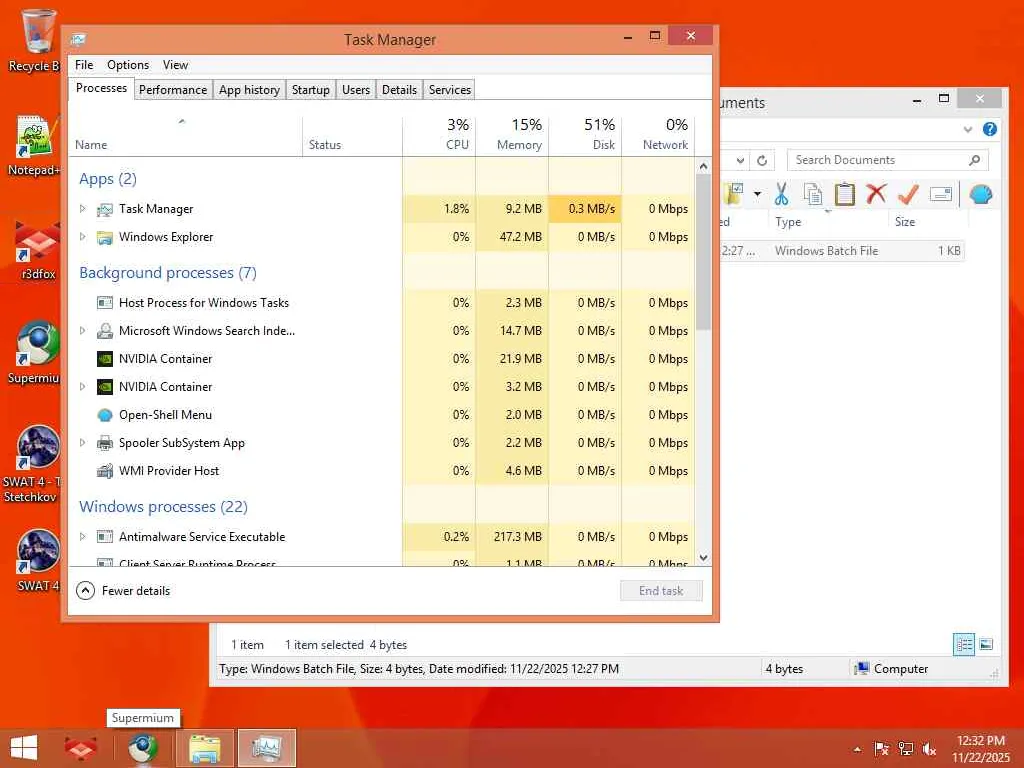Screen dimensions: 1024x768
Task: Click Task Manager taskbar button
Action: pos(266,748)
